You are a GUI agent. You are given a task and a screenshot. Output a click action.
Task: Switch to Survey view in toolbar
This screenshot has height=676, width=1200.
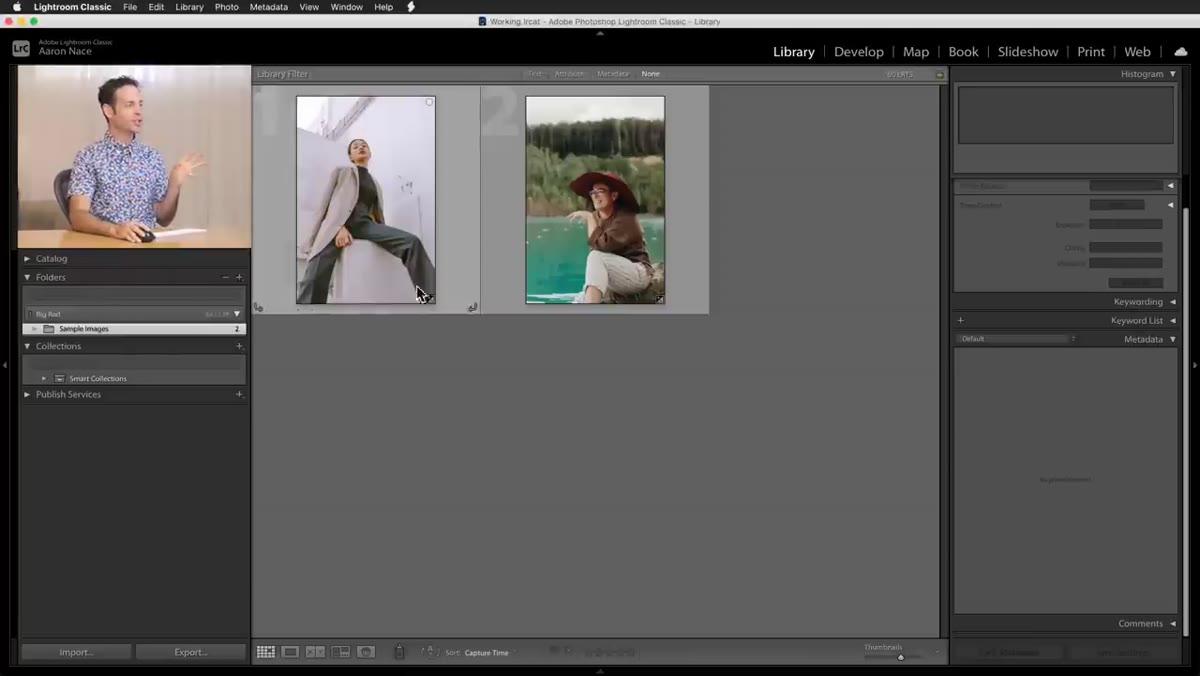341,652
